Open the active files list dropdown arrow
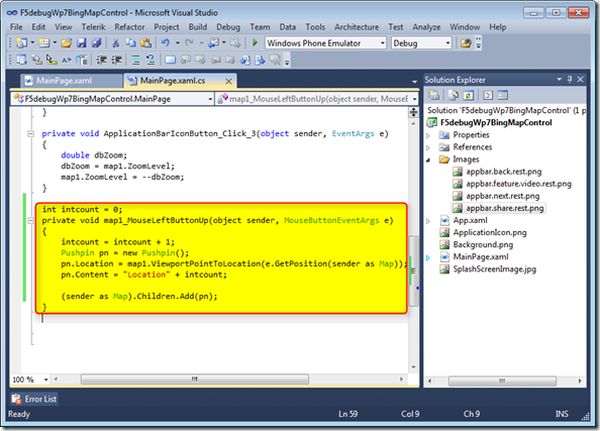600x431 pixels. click(x=414, y=82)
